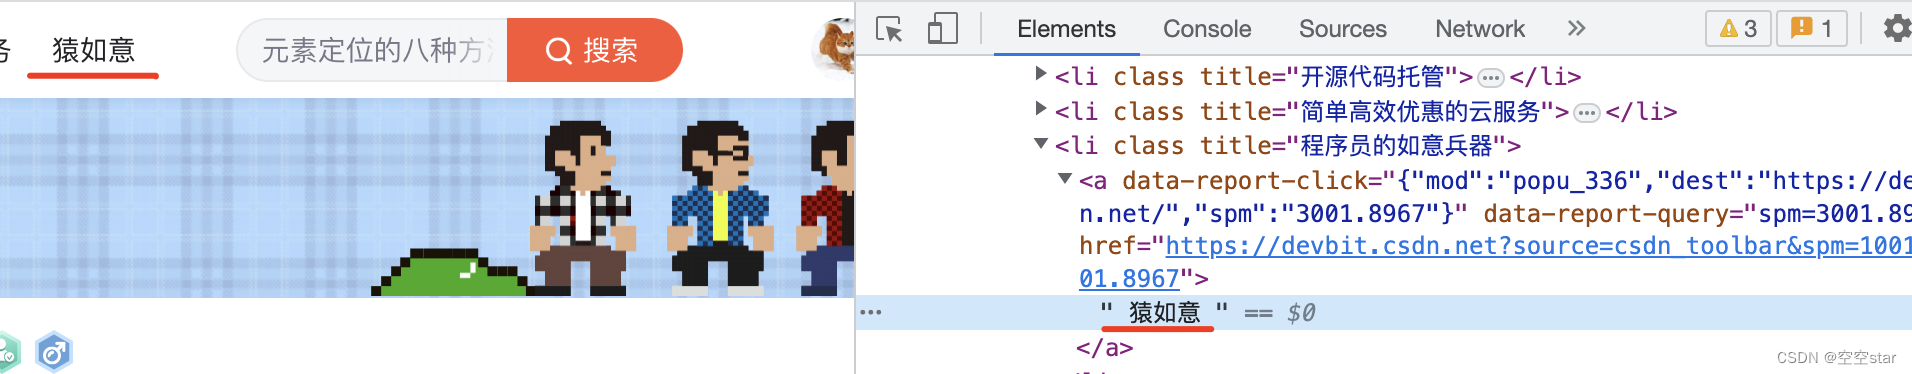Toggle device toolbar emulation icon
The width and height of the screenshot is (1912, 374).
(942, 29)
